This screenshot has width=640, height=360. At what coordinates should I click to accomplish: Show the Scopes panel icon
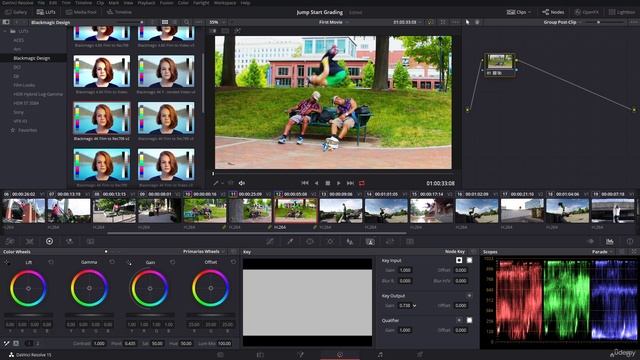(x=610, y=241)
